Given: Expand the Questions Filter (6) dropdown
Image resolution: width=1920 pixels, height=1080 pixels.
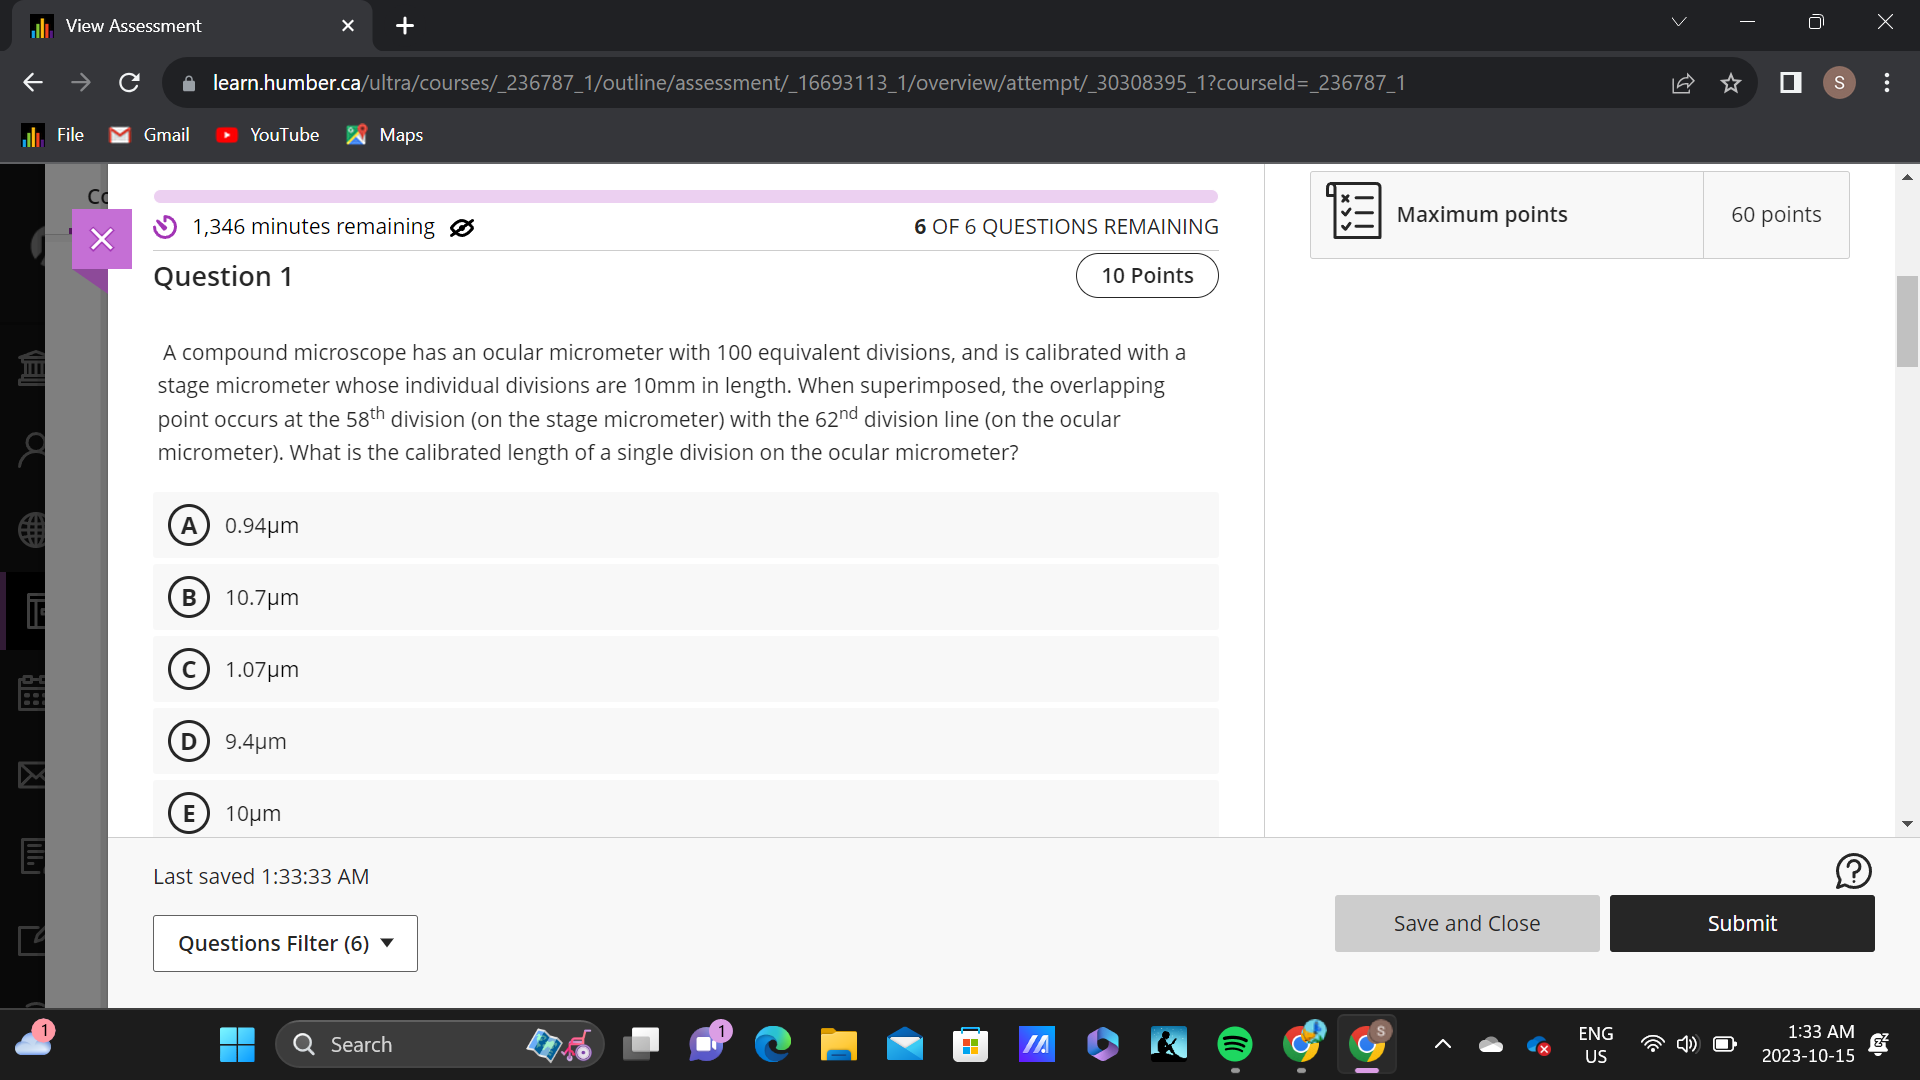Looking at the screenshot, I should pos(285,943).
